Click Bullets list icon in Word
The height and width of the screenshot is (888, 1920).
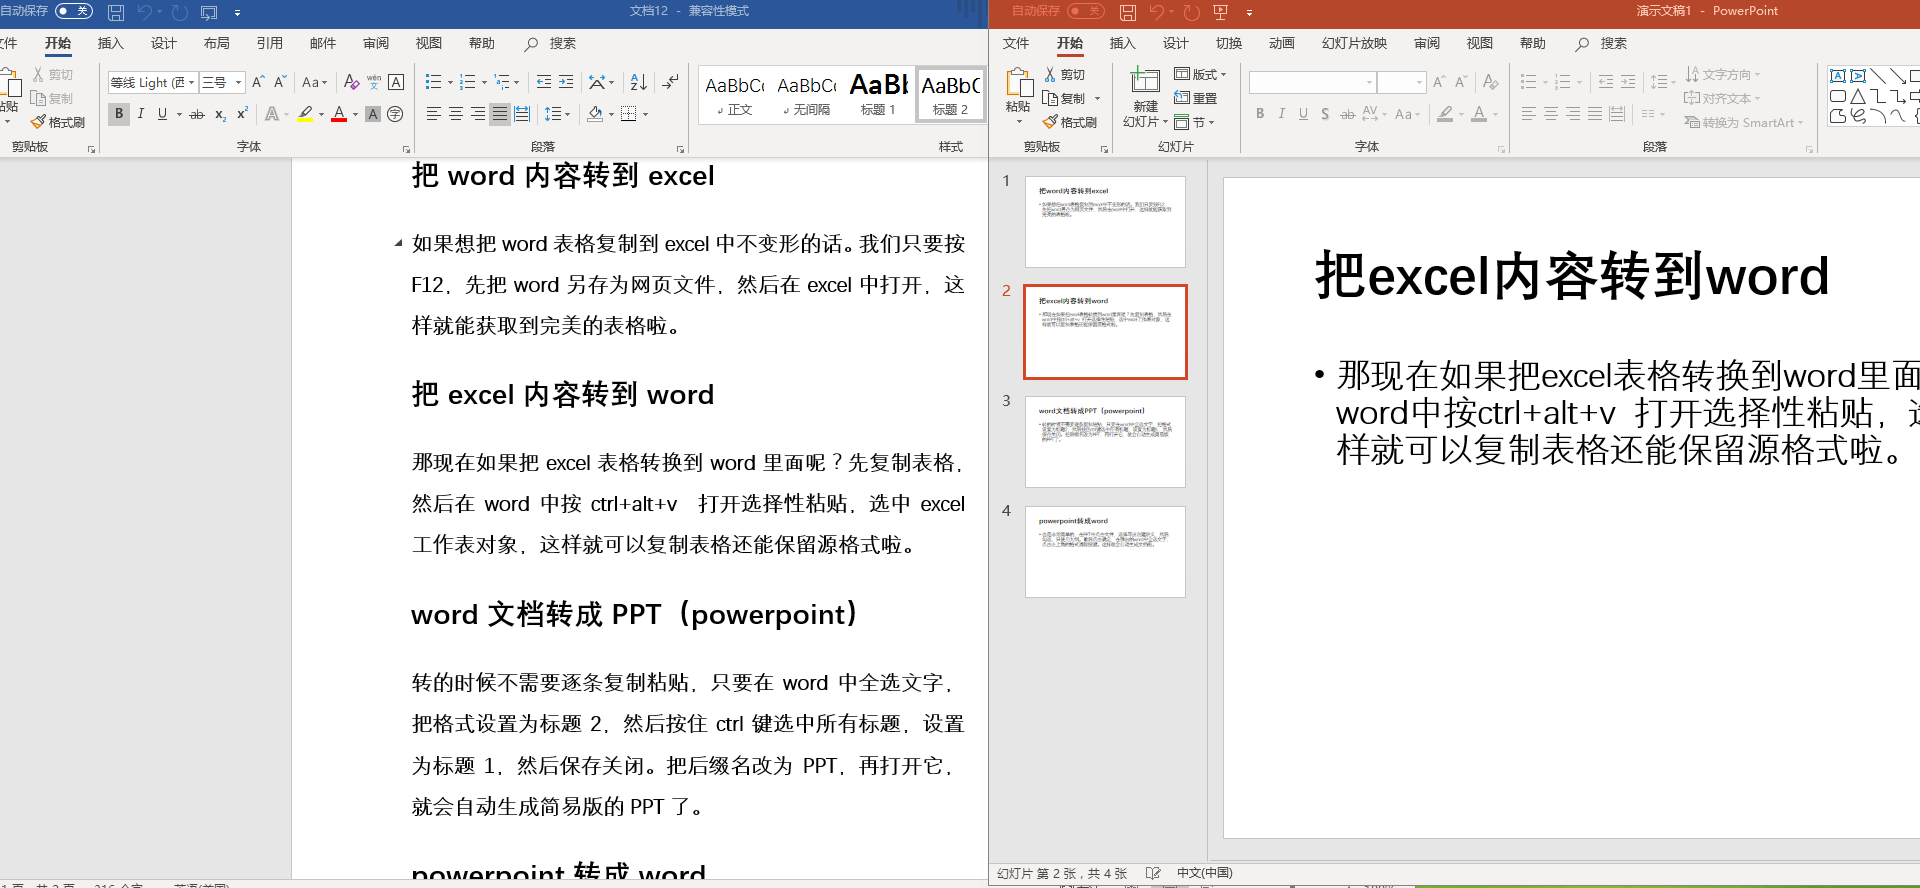click(433, 82)
